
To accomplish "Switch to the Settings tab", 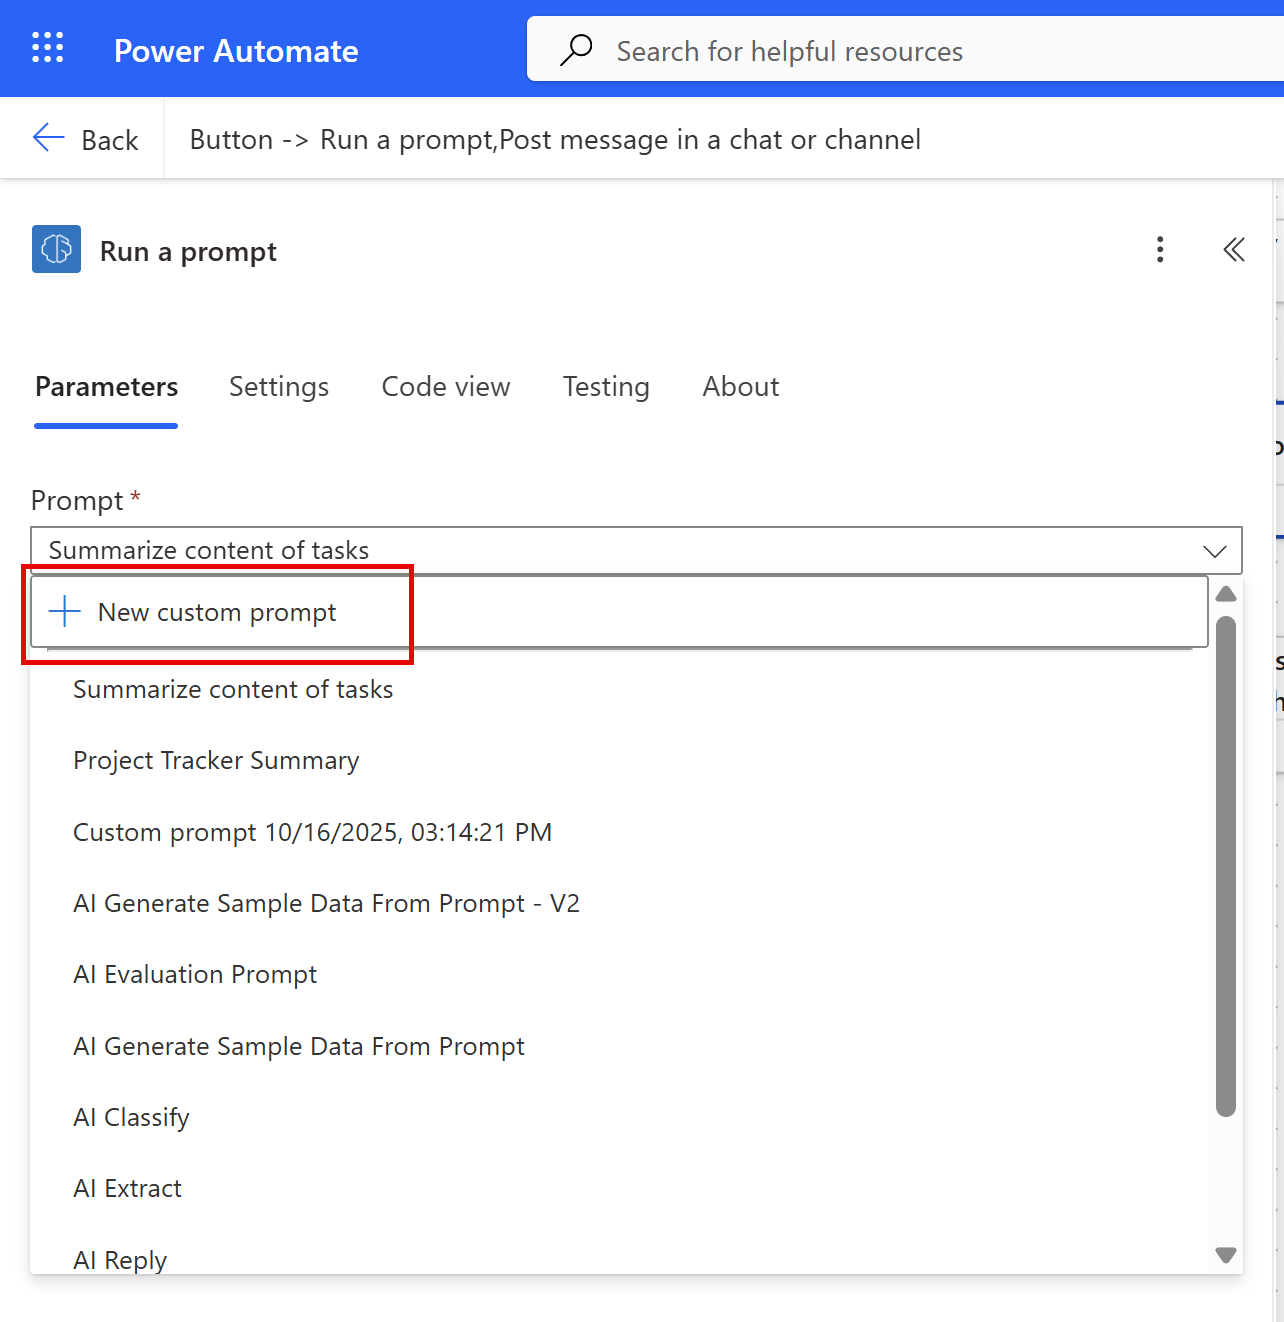I will pos(279,387).
